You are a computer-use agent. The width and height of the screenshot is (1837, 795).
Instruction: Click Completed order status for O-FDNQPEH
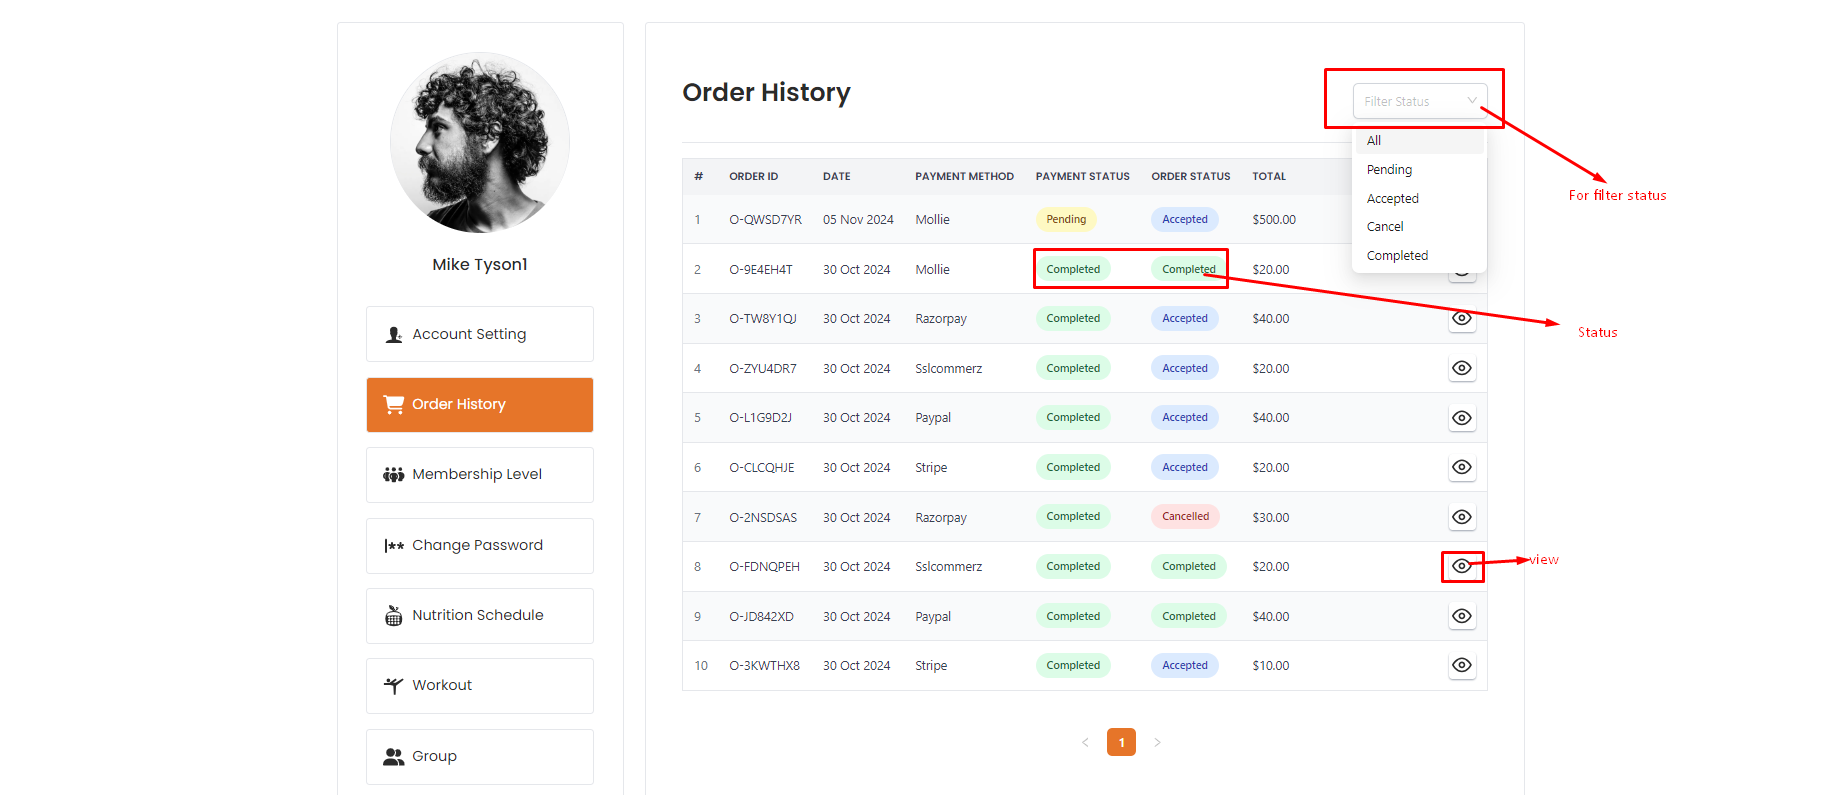coord(1189,566)
